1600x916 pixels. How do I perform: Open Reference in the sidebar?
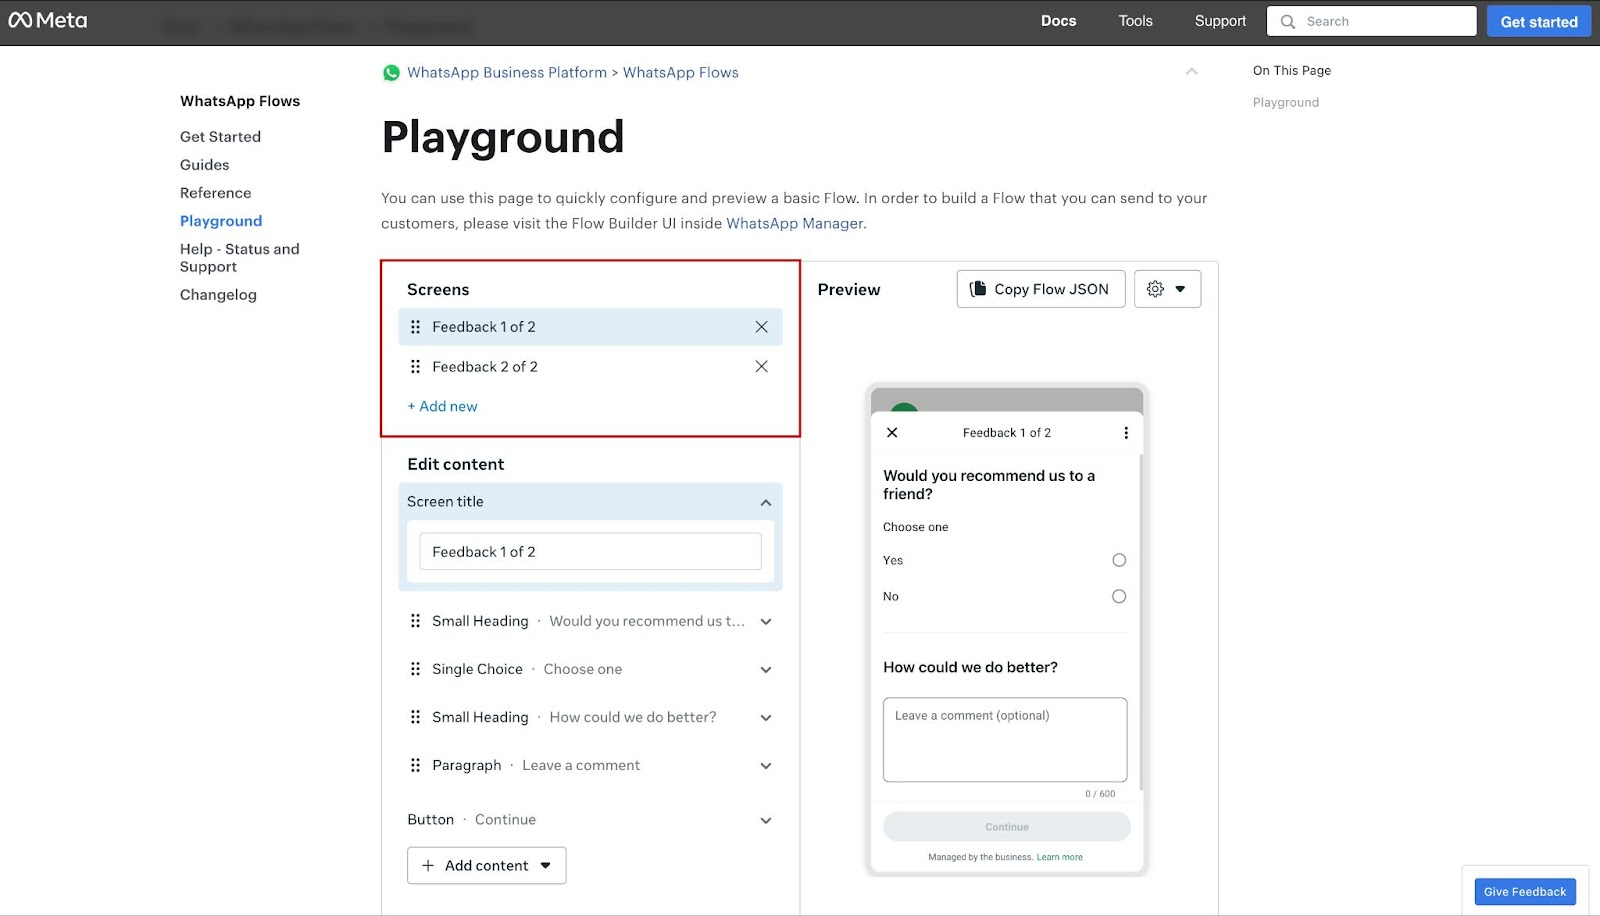coord(216,193)
